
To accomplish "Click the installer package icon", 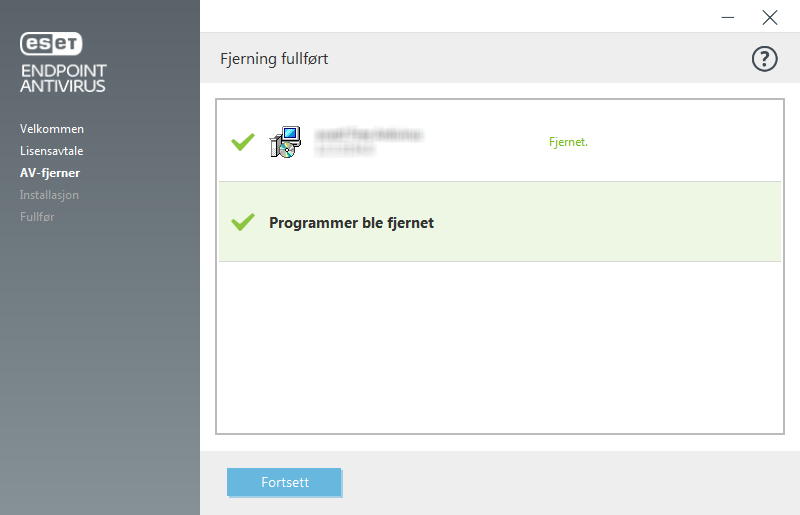I will point(285,142).
